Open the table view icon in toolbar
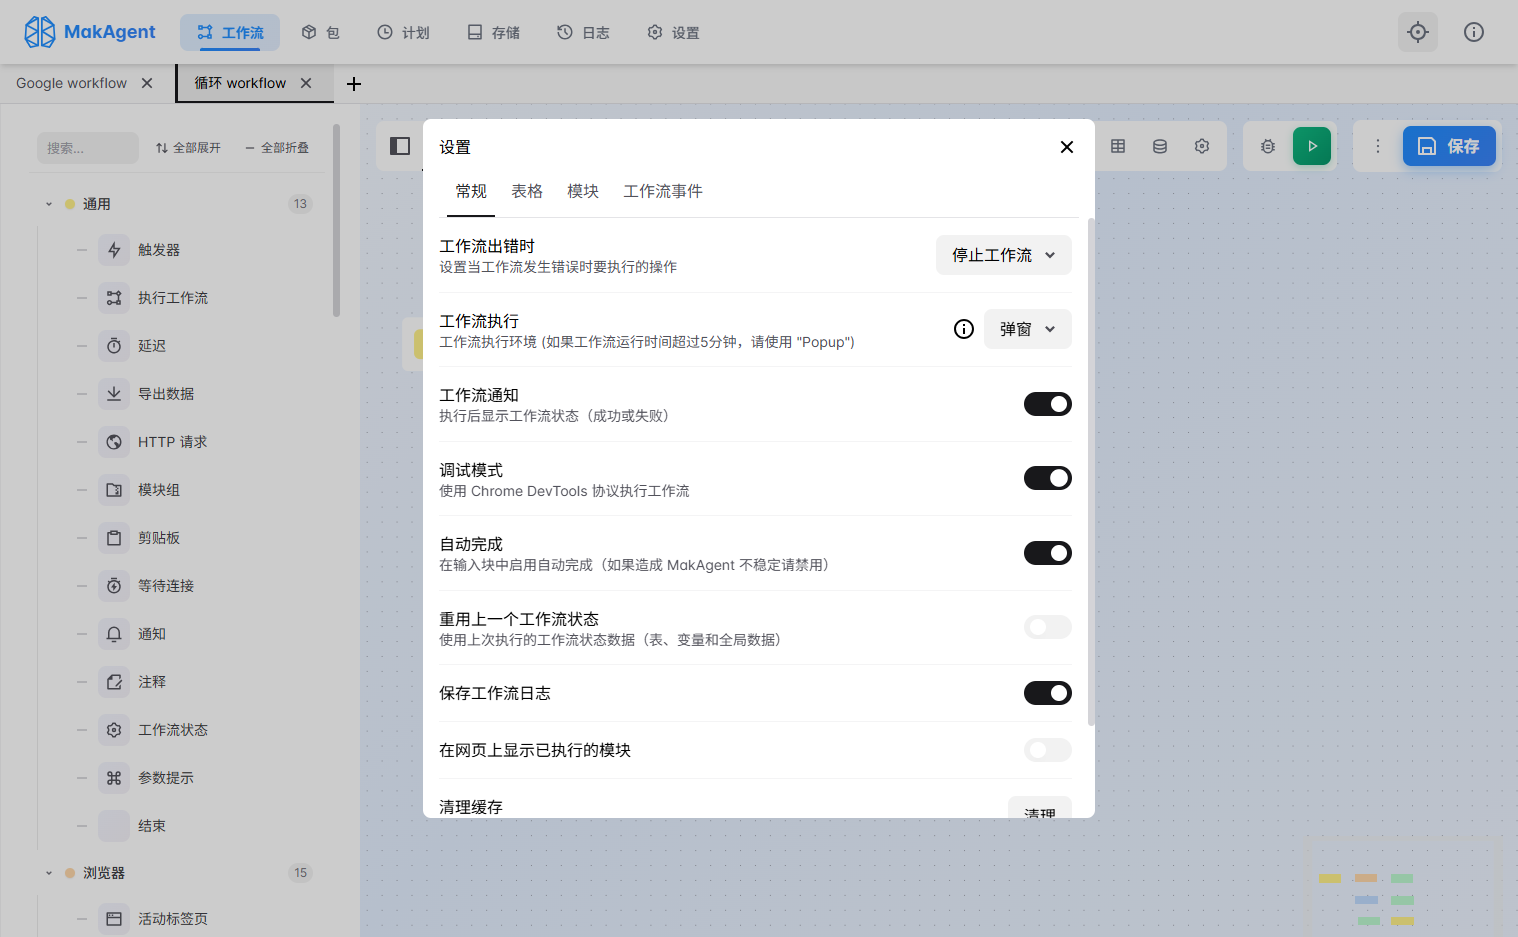 (x=1117, y=146)
